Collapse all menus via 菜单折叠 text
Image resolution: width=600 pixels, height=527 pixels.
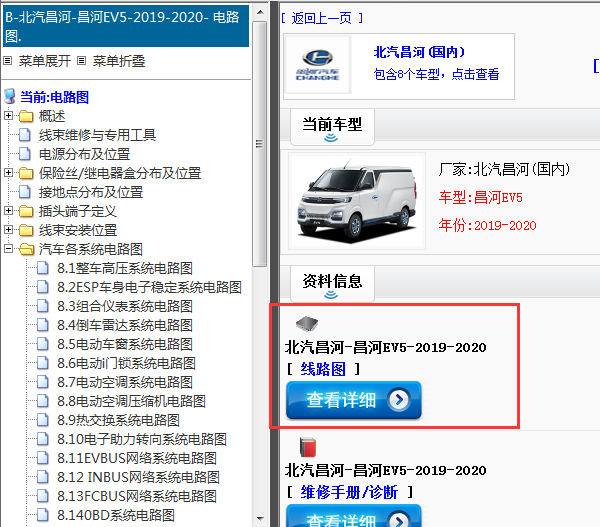[x=119, y=61]
